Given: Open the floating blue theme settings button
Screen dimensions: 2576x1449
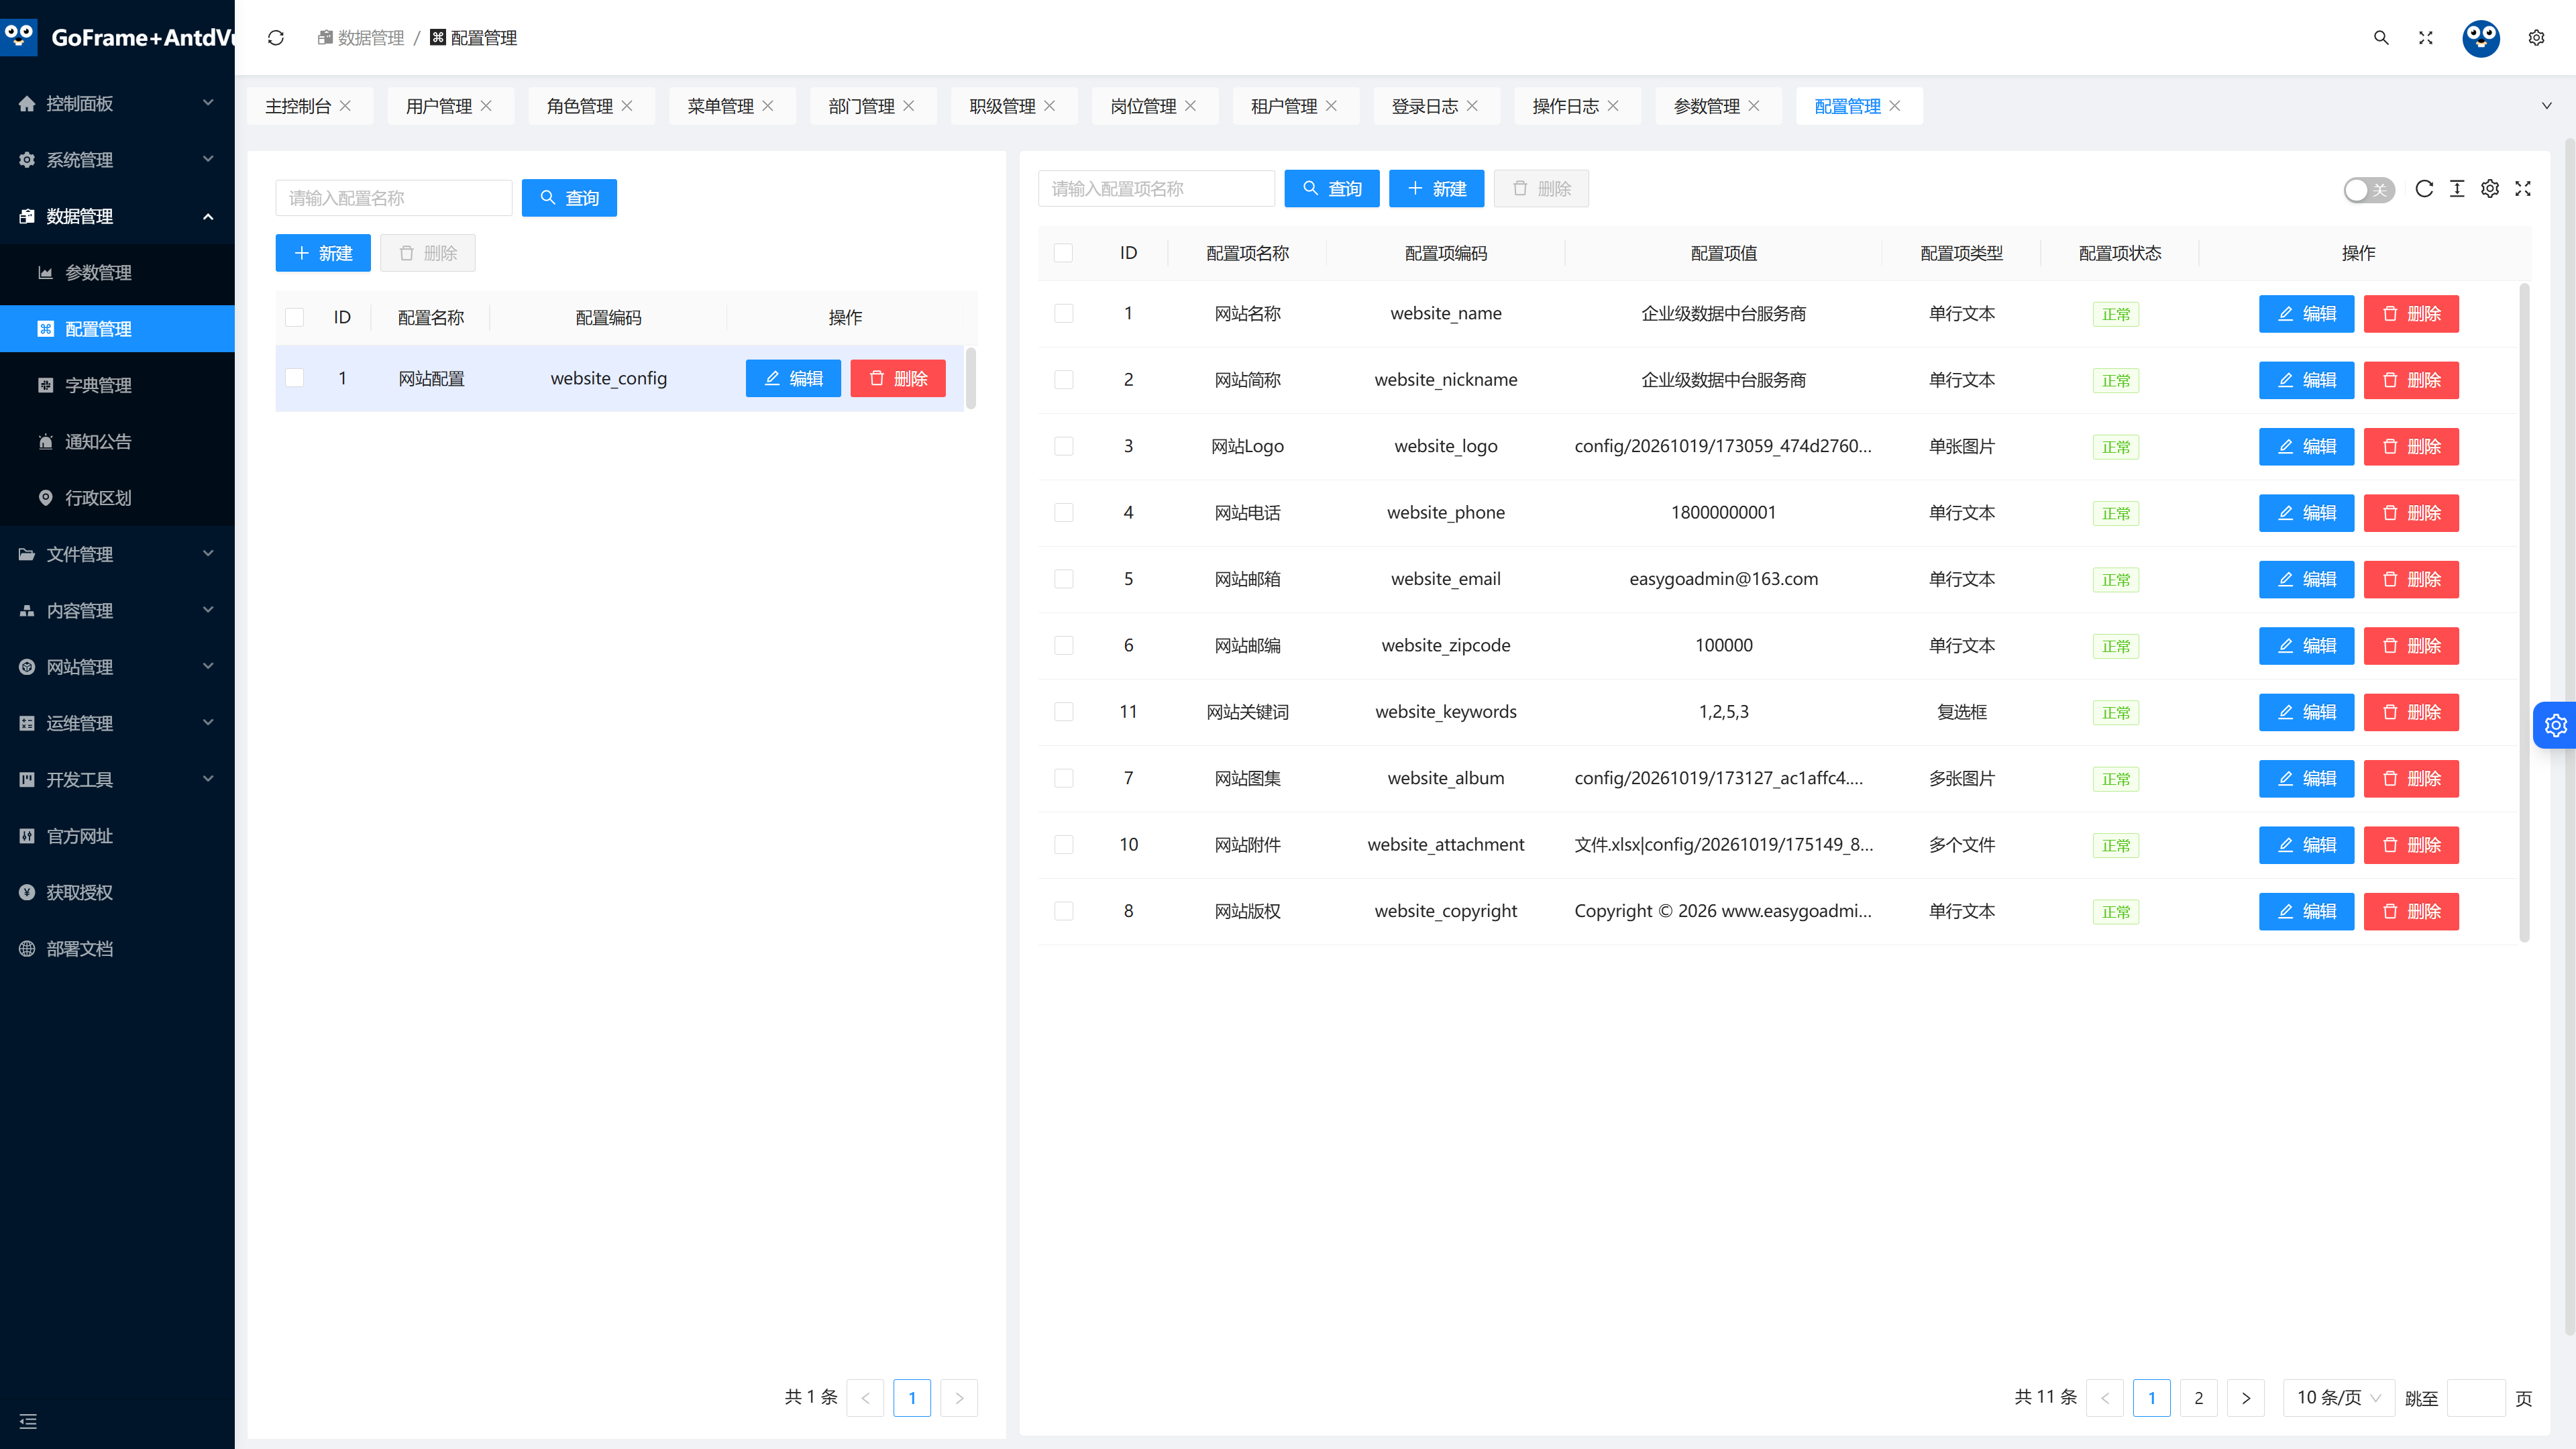Looking at the screenshot, I should click(2555, 725).
